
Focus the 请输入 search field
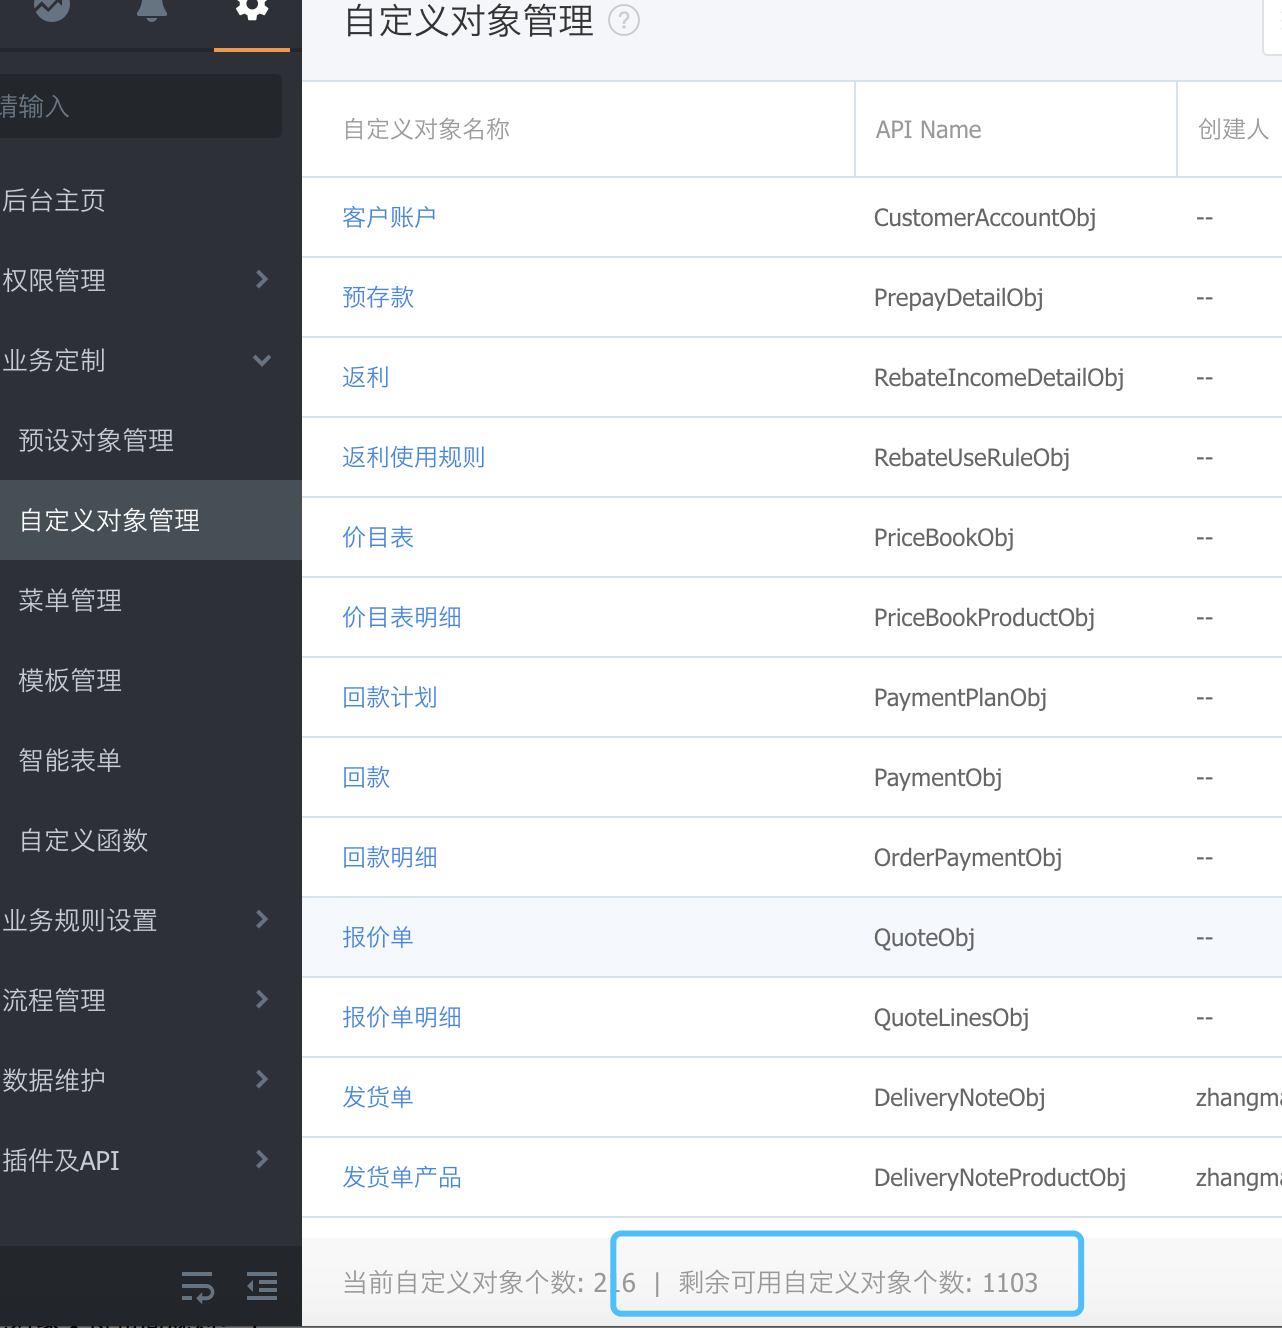click(x=139, y=106)
